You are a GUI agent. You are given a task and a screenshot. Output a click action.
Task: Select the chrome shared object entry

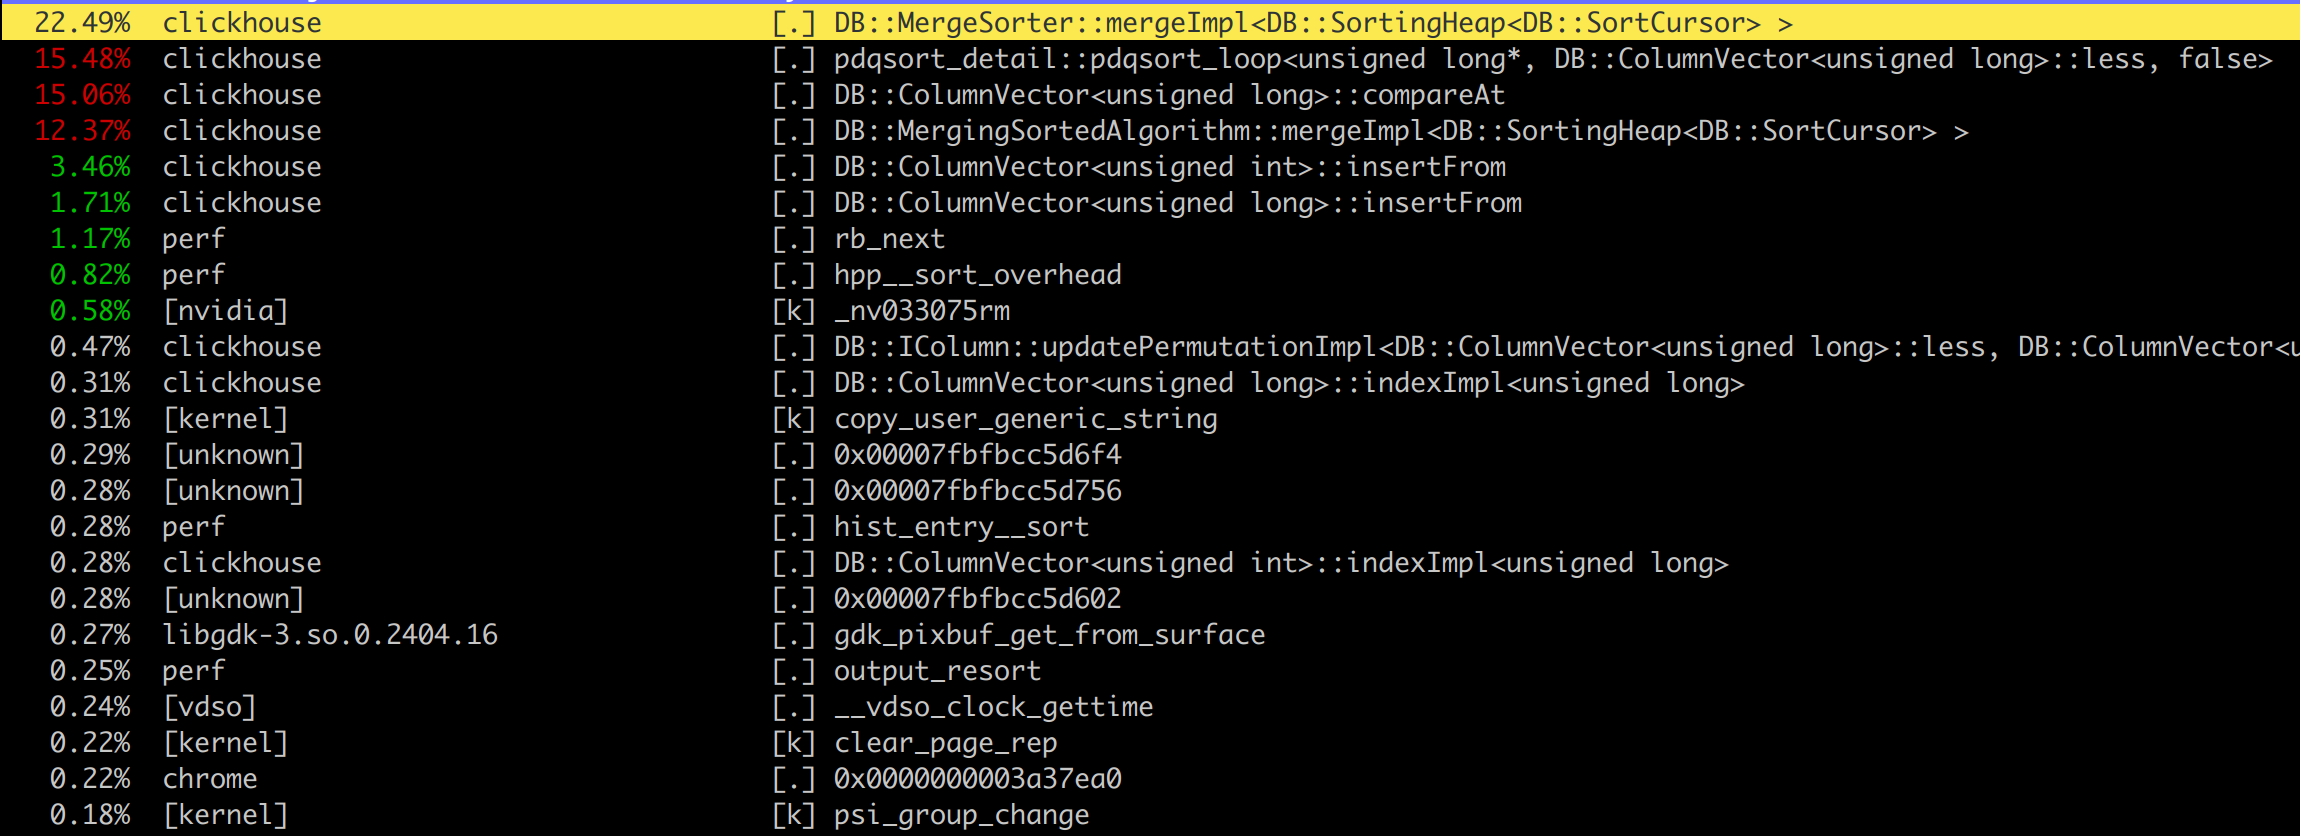(210, 779)
